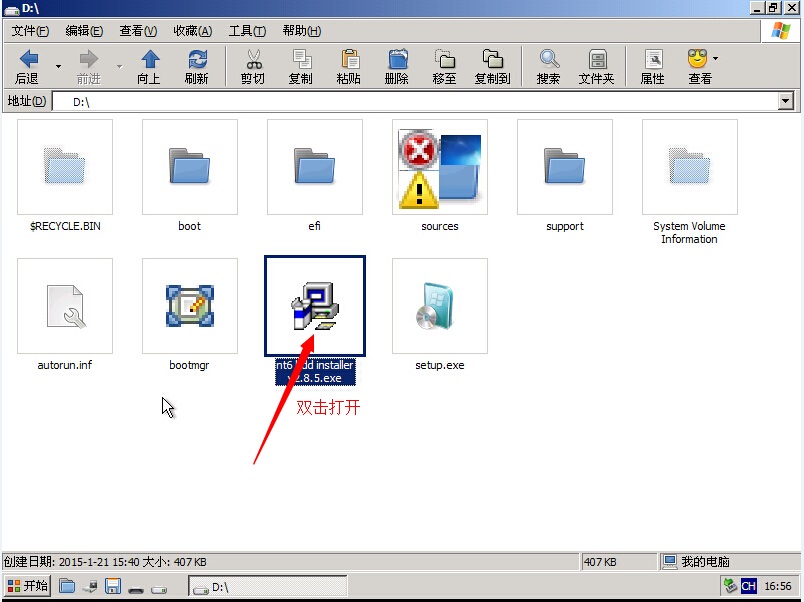
Task: Open the 查看 (Views) dropdown arrow
Action: (x=713, y=60)
